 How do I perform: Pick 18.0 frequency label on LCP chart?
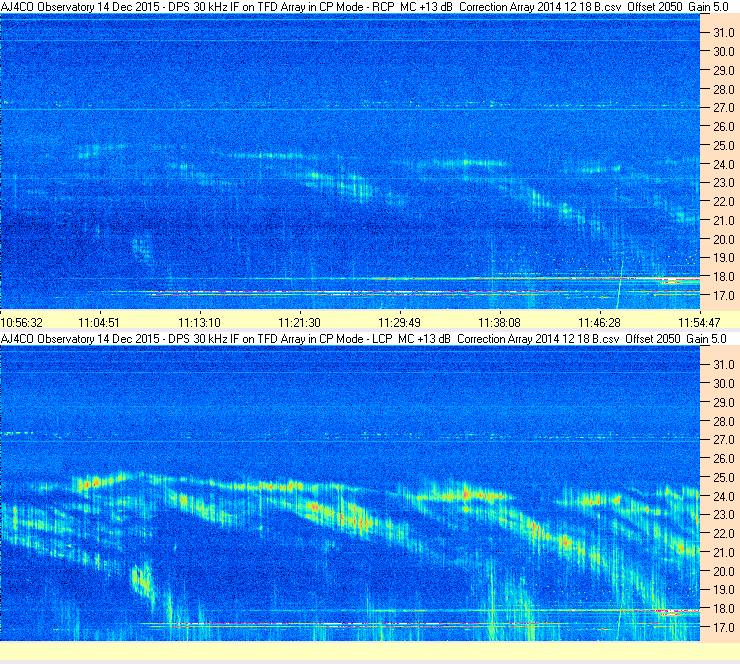pyautogui.click(x=724, y=609)
